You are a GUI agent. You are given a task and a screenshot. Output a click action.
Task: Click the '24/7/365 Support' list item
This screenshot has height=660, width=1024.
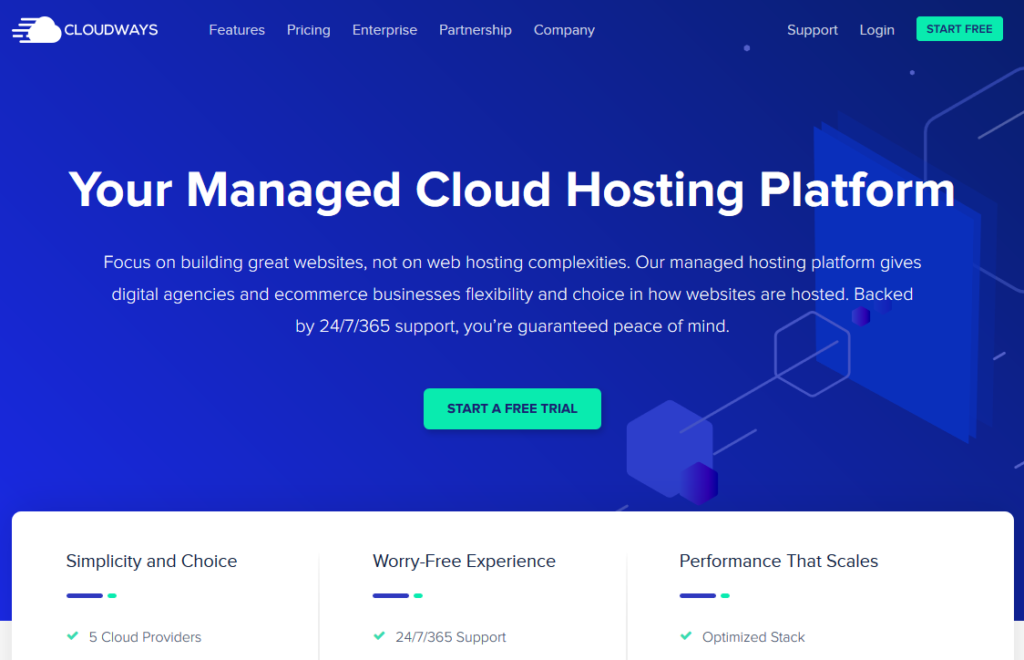[x=451, y=637]
